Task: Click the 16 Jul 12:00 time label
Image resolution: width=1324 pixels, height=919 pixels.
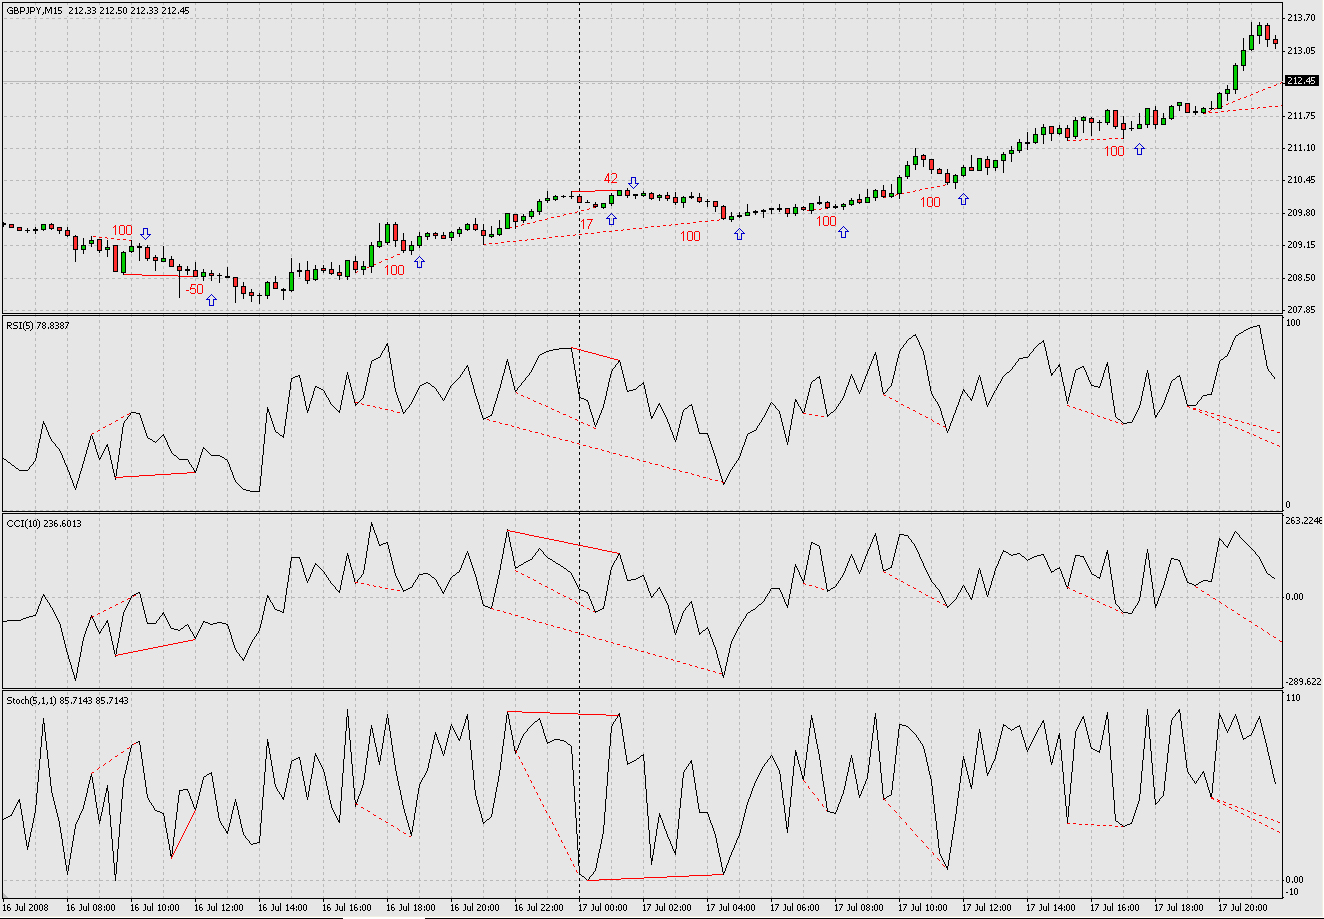Action: [x=218, y=908]
